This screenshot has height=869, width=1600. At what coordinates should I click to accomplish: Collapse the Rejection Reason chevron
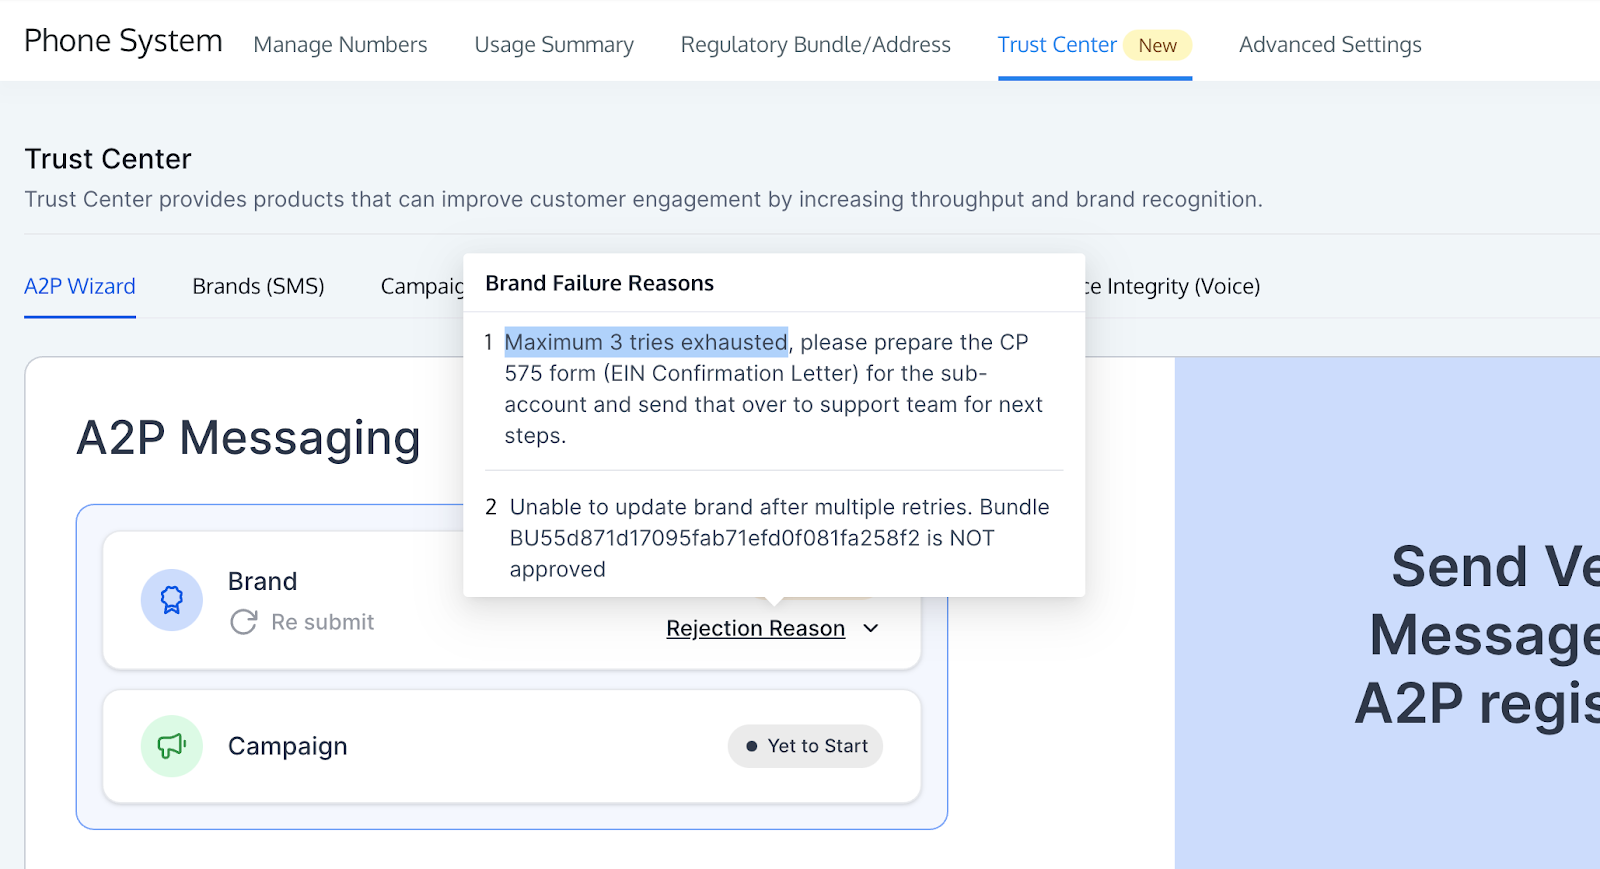tap(871, 628)
